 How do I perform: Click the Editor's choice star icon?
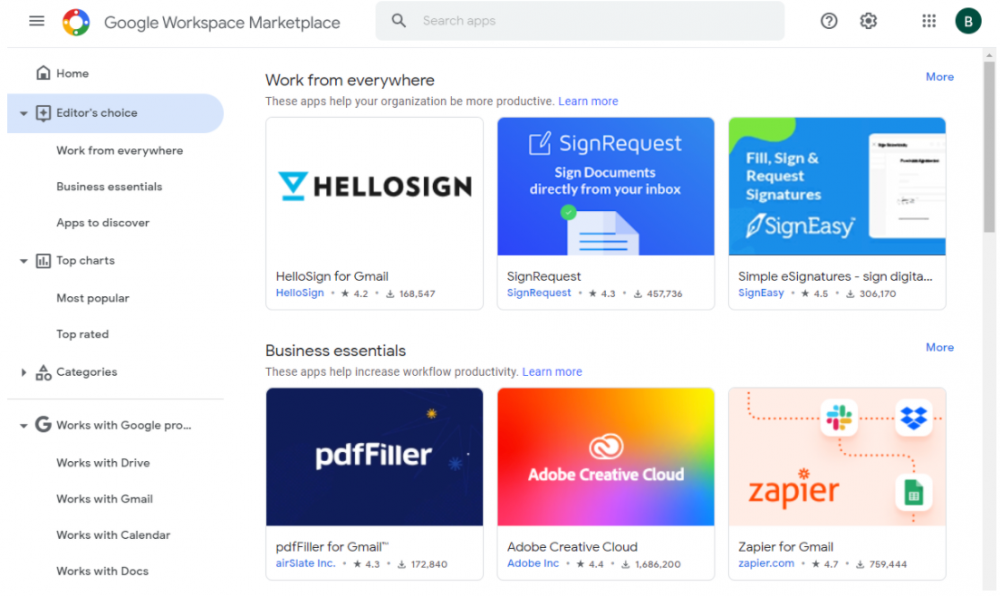pyautogui.click(x=43, y=113)
